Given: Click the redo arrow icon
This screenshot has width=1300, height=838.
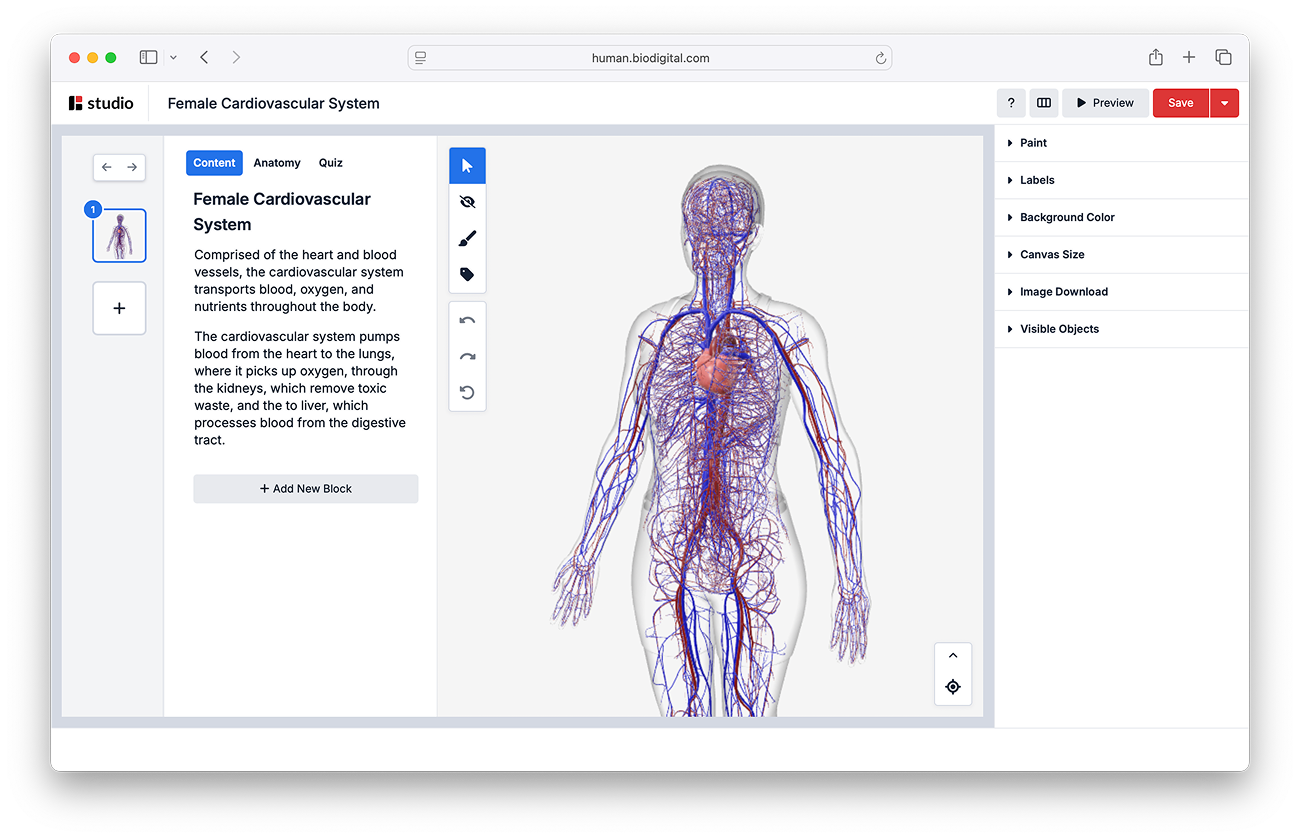Looking at the screenshot, I should [467, 356].
